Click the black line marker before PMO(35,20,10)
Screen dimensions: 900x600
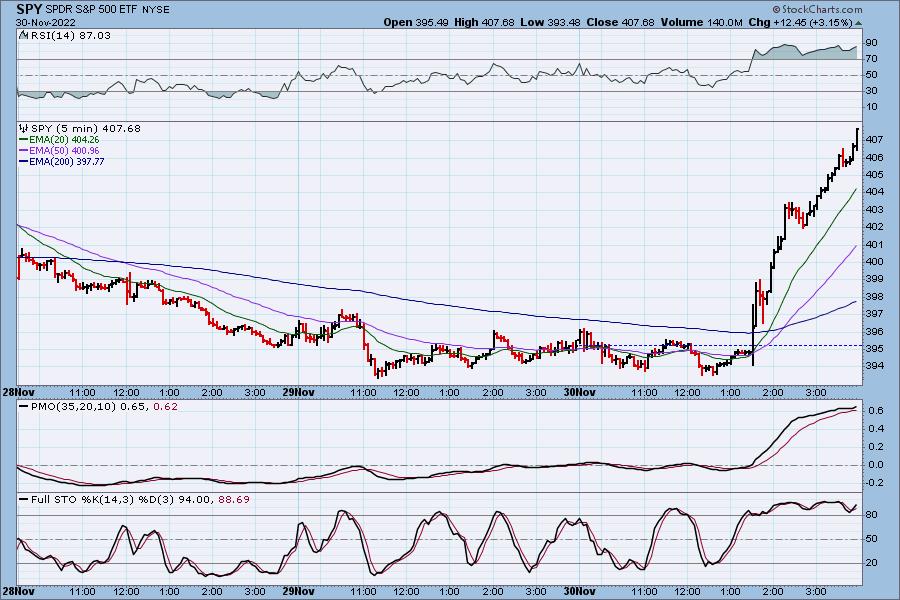24,407
